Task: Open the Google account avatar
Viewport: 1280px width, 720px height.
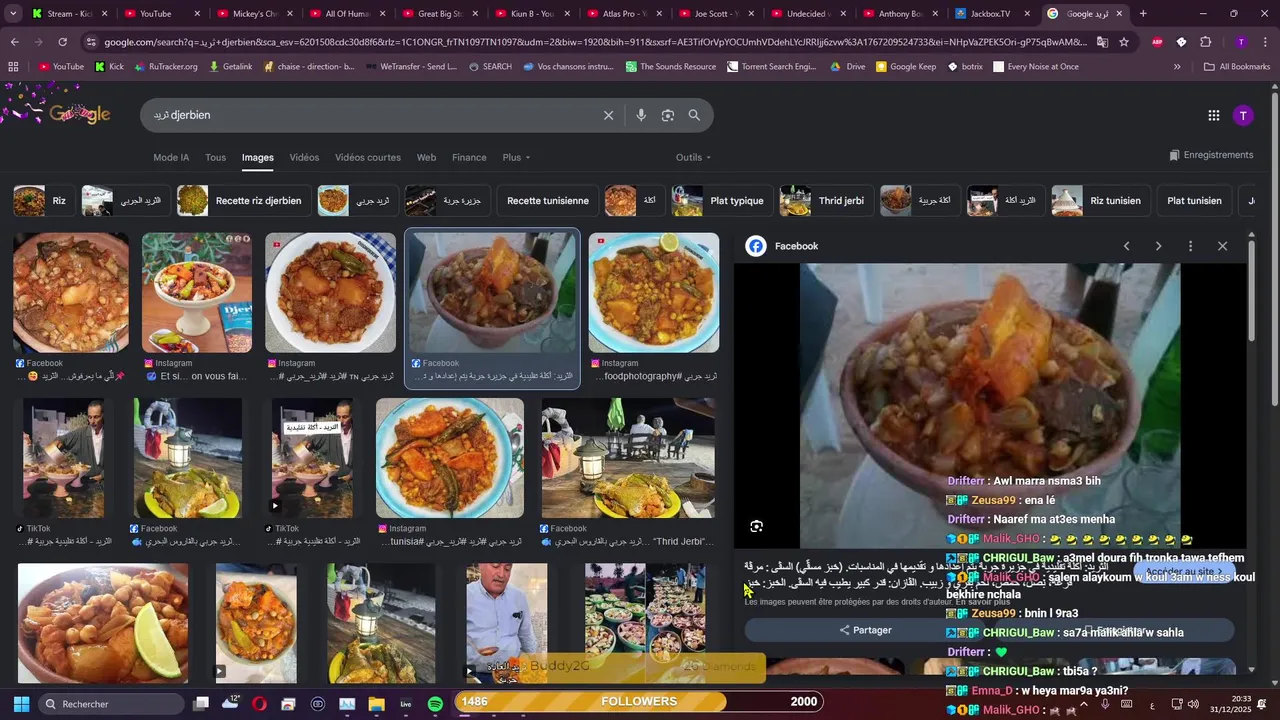Action: tap(1243, 115)
